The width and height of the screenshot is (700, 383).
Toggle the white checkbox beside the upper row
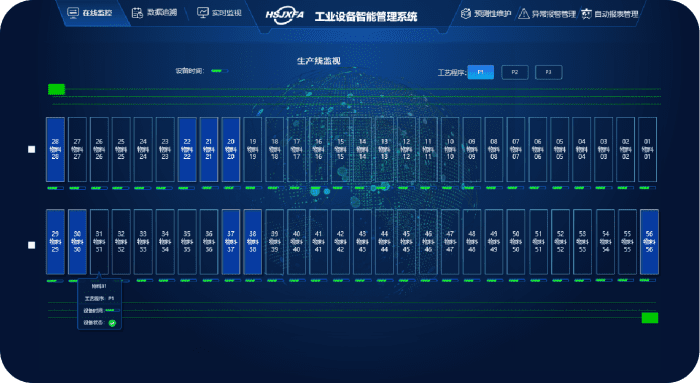32,149
